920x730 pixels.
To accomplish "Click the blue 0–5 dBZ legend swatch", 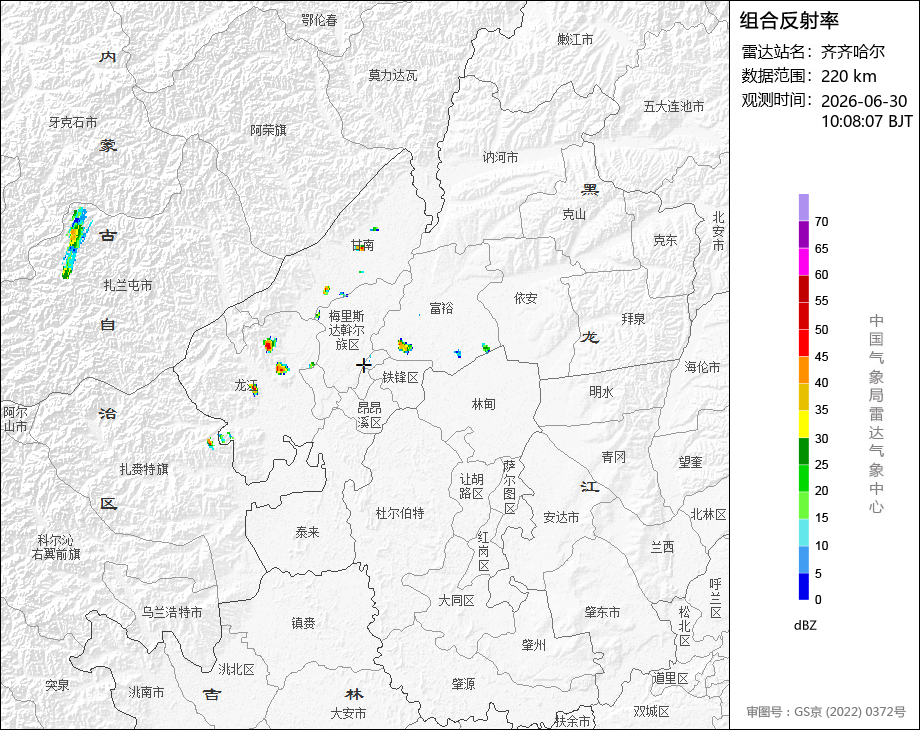I will pos(804,586).
